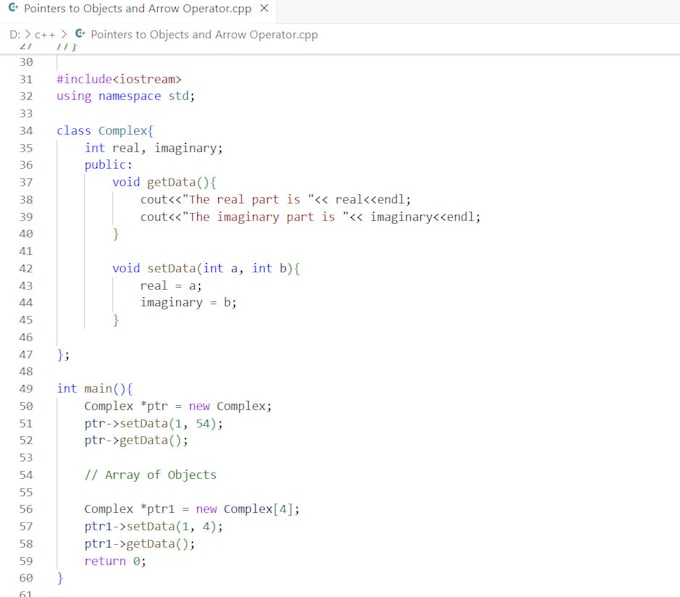This screenshot has width=680, height=597.
Task: Click 'int real, imaginary;' line
Action: tap(154, 148)
